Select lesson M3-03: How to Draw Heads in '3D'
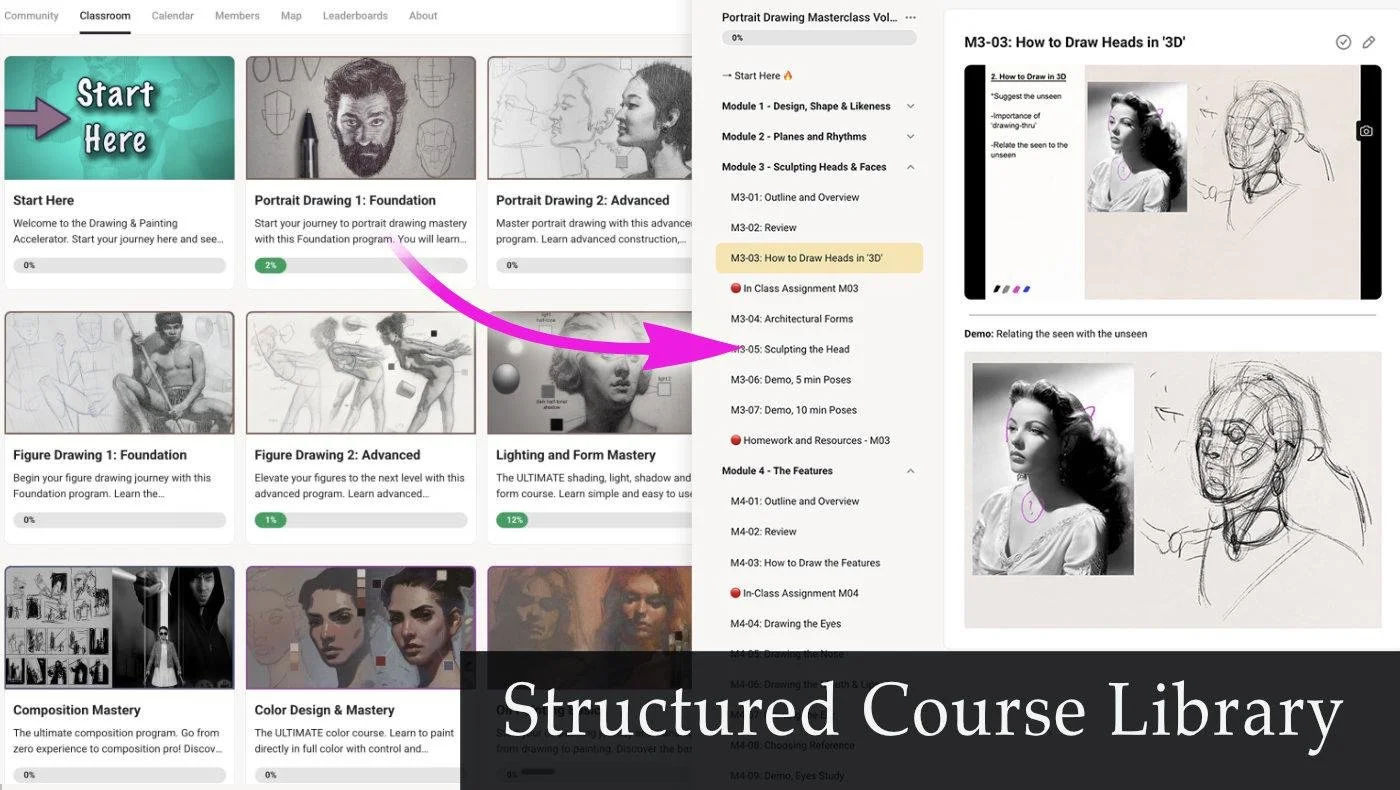The height and width of the screenshot is (790, 1400). pos(819,258)
